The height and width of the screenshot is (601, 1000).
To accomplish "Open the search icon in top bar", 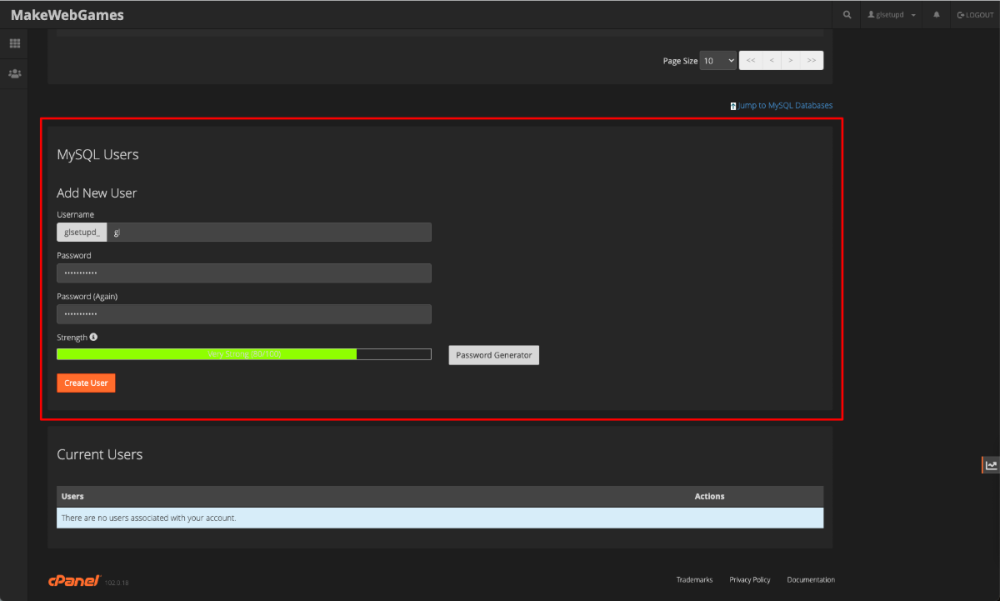I will (x=848, y=15).
